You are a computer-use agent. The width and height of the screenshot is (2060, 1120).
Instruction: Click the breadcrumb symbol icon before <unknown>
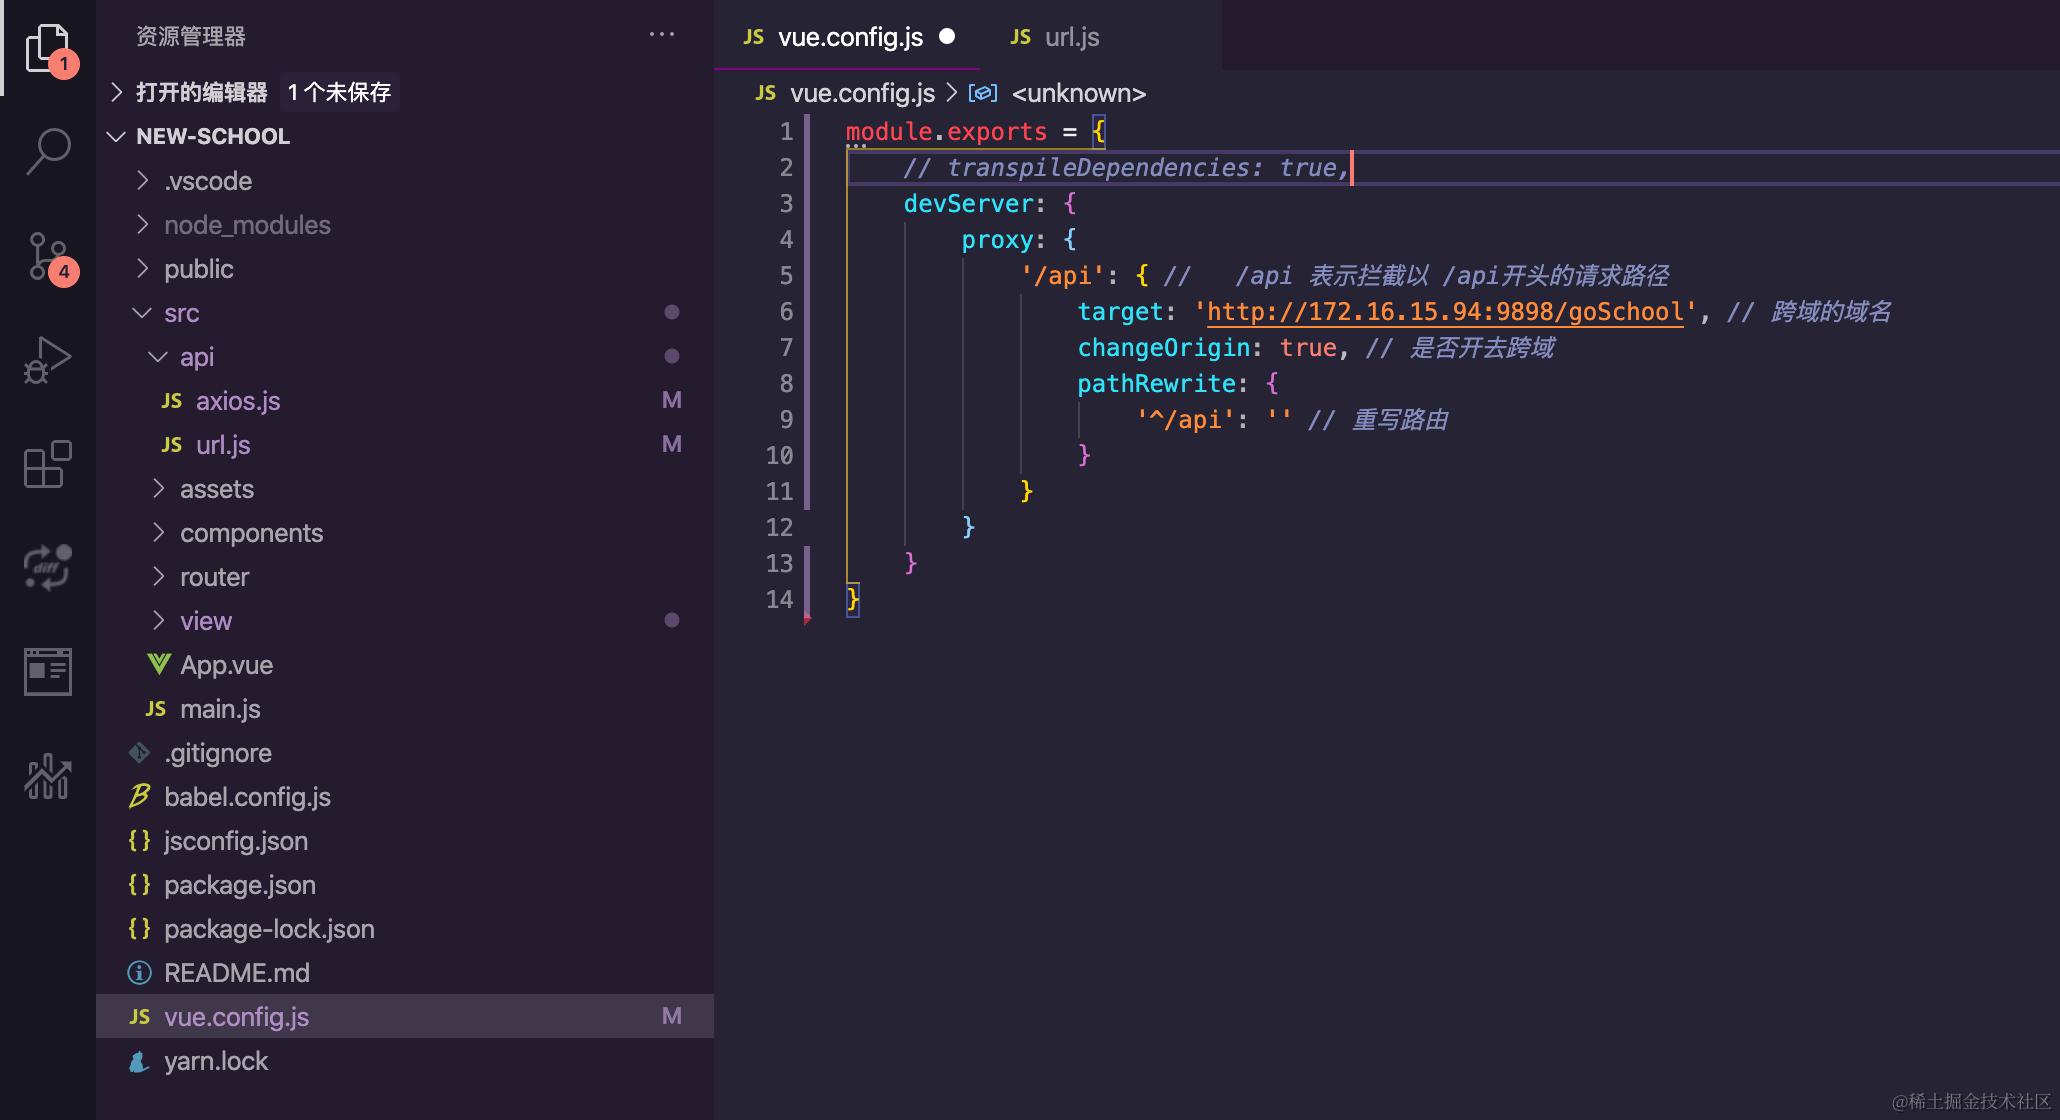click(x=983, y=93)
